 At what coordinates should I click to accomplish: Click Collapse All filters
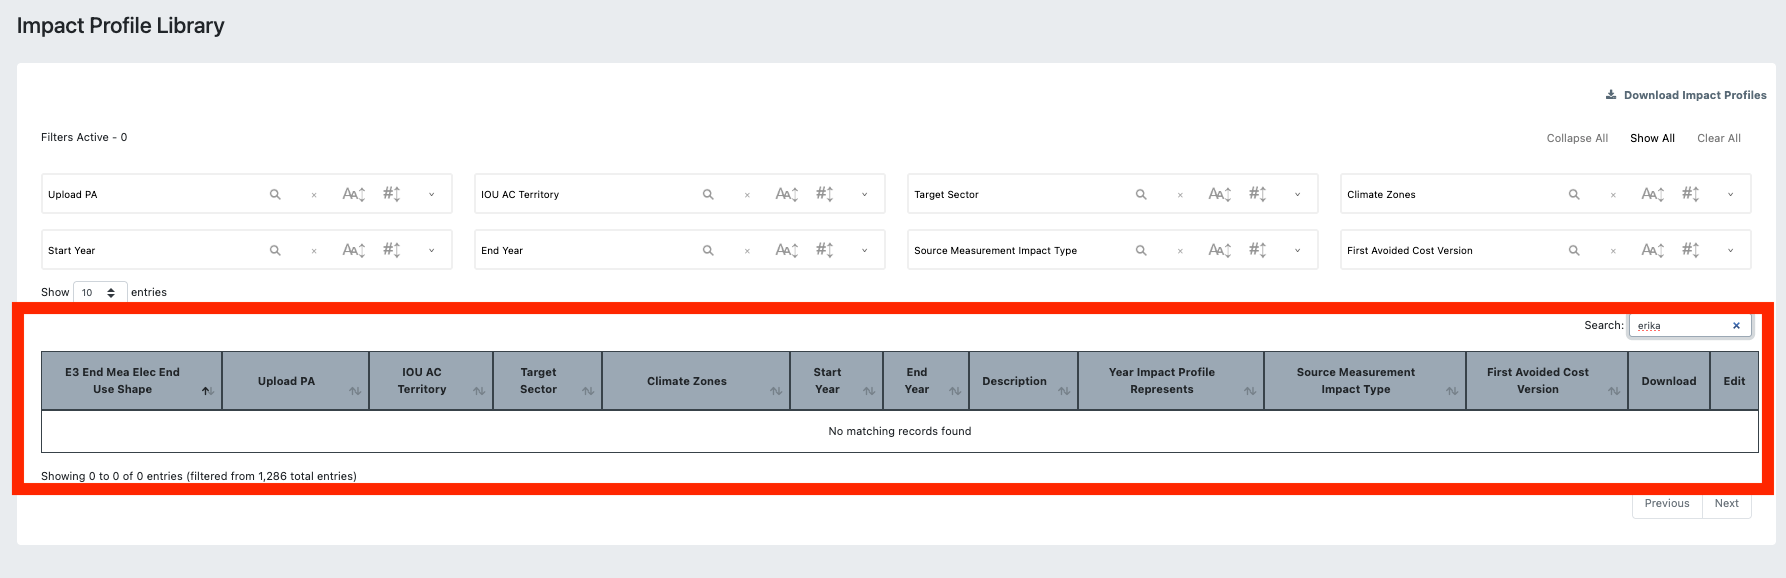pyautogui.click(x=1577, y=138)
